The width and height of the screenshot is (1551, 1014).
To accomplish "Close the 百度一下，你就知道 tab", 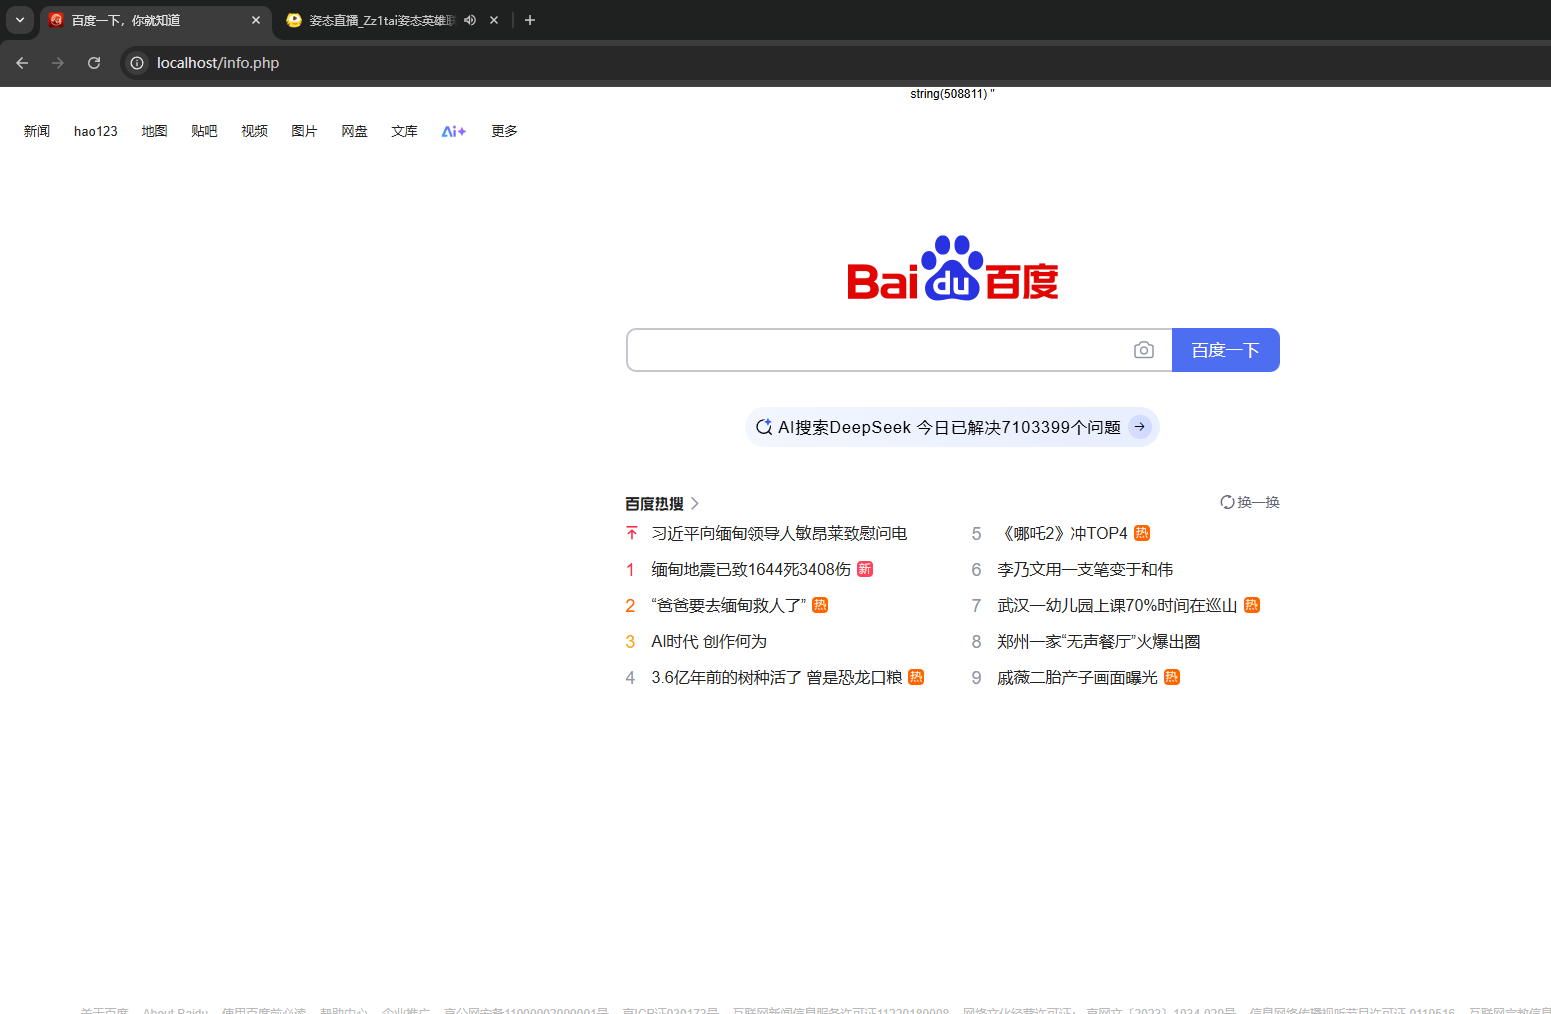I will pos(256,20).
